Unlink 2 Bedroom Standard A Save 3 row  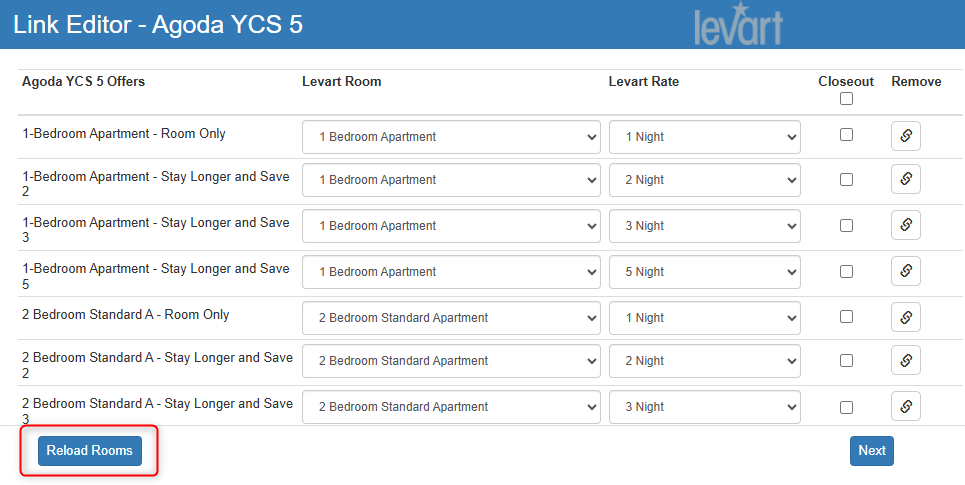pos(905,406)
